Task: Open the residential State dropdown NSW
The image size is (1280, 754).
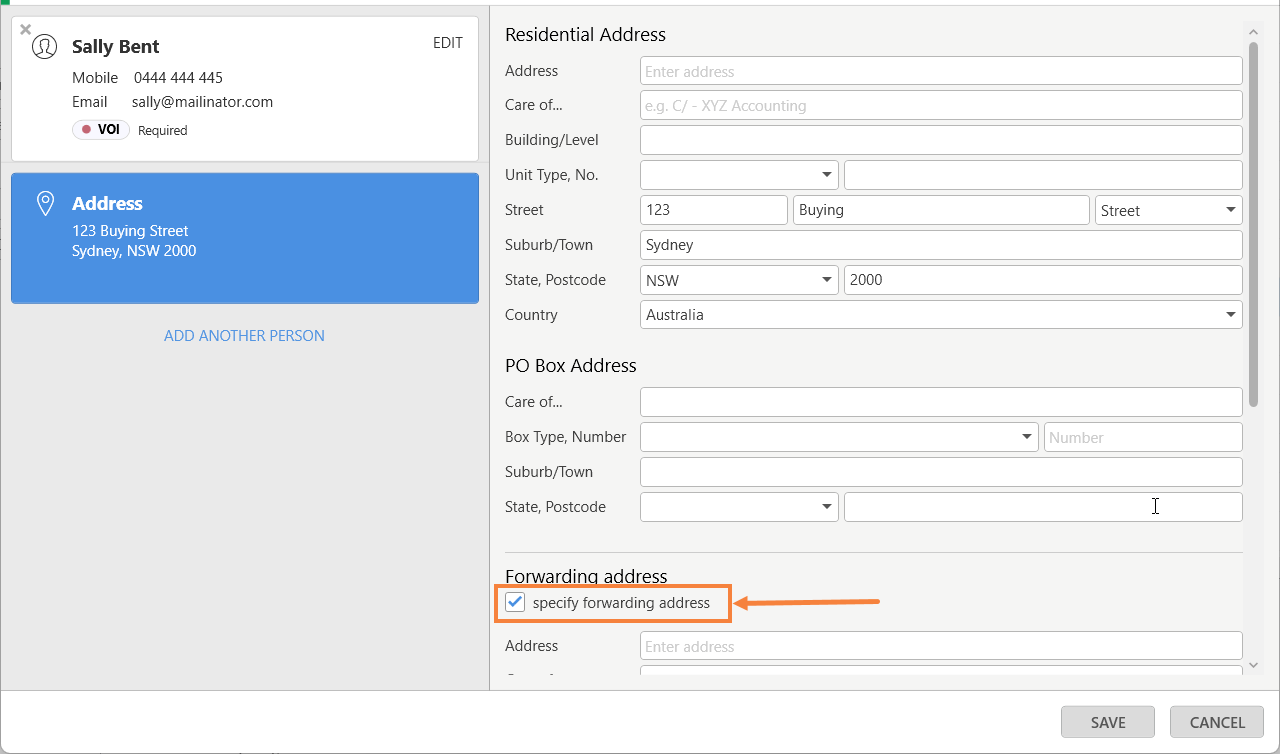Action: [x=739, y=280]
